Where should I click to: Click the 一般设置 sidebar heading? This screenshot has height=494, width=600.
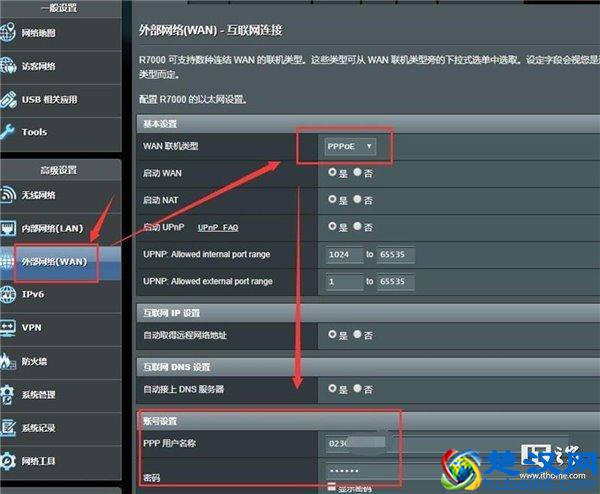(59, 7)
